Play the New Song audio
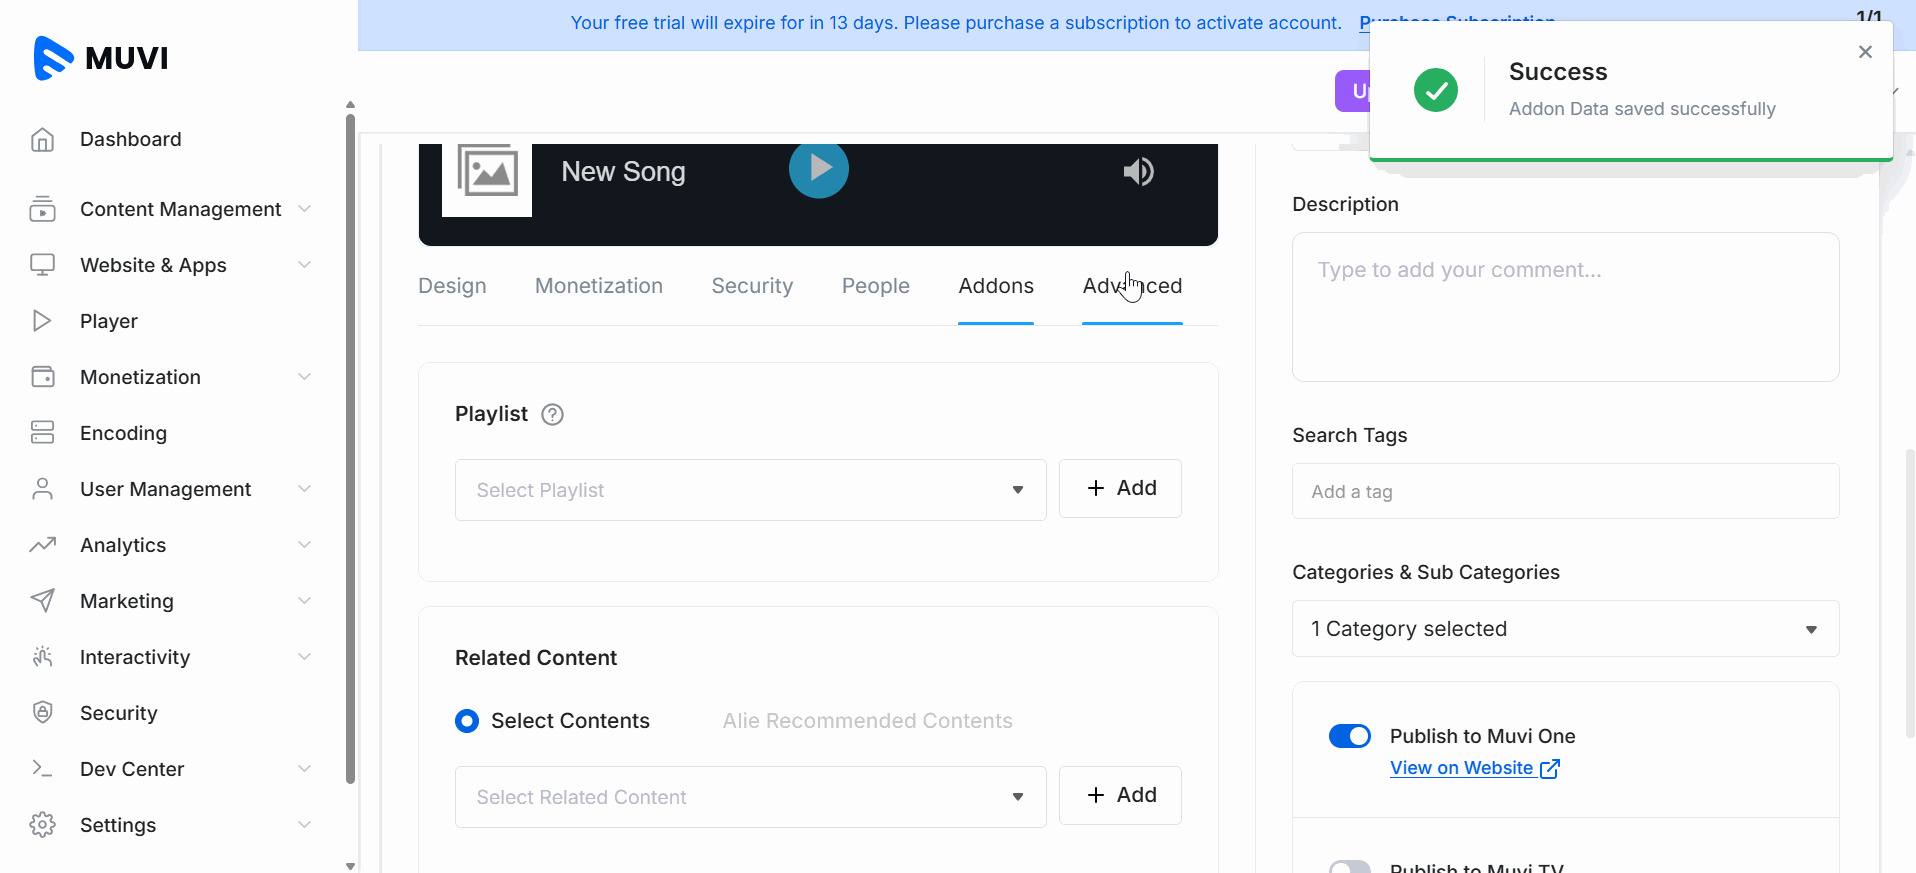 pyautogui.click(x=818, y=168)
